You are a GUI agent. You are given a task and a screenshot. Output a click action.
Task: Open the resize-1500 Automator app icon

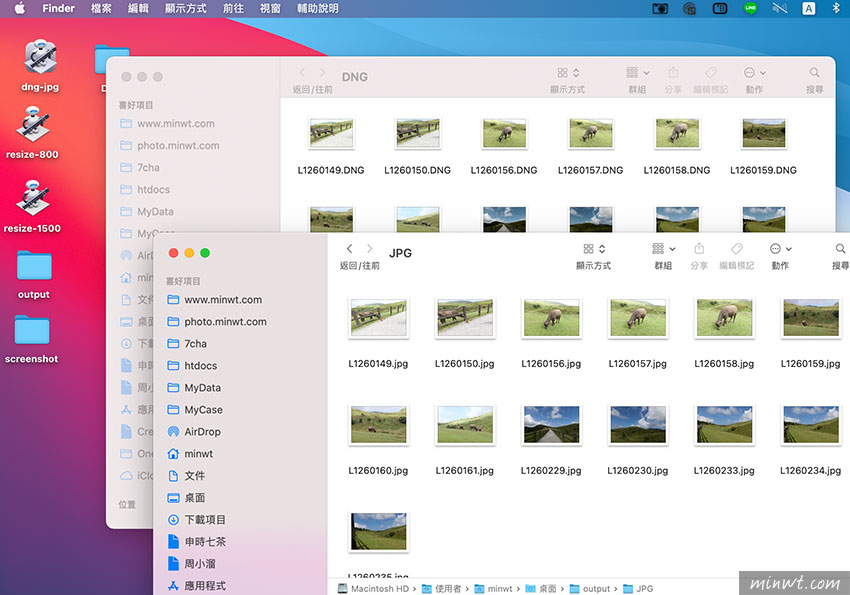click(x=33, y=198)
